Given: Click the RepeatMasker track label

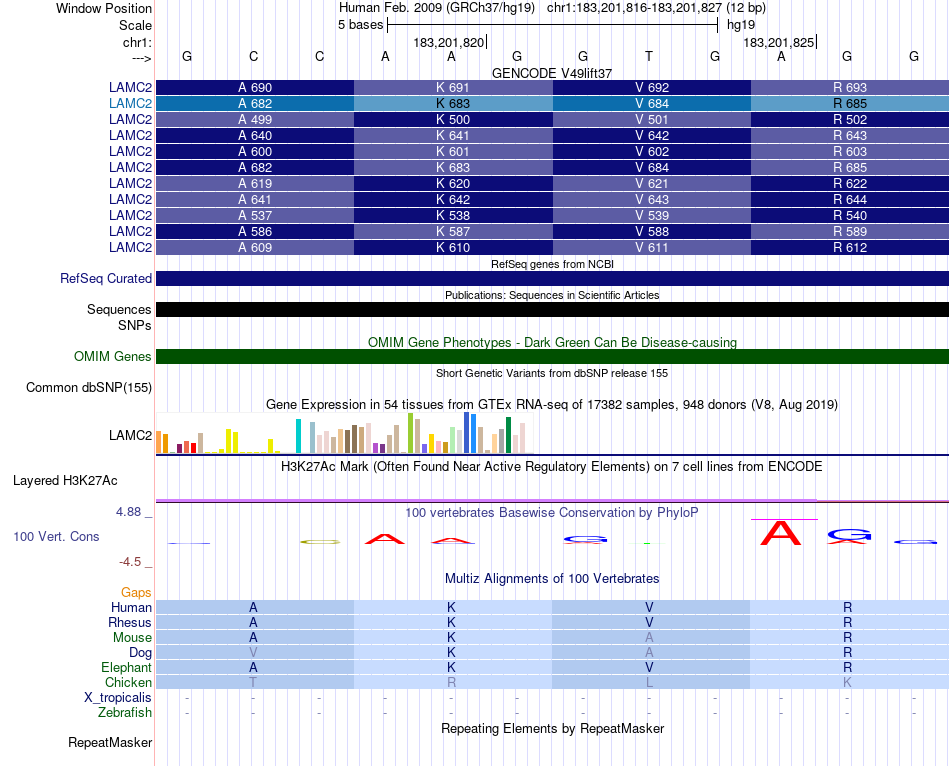Looking at the screenshot, I should pyautogui.click(x=110, y=742).
